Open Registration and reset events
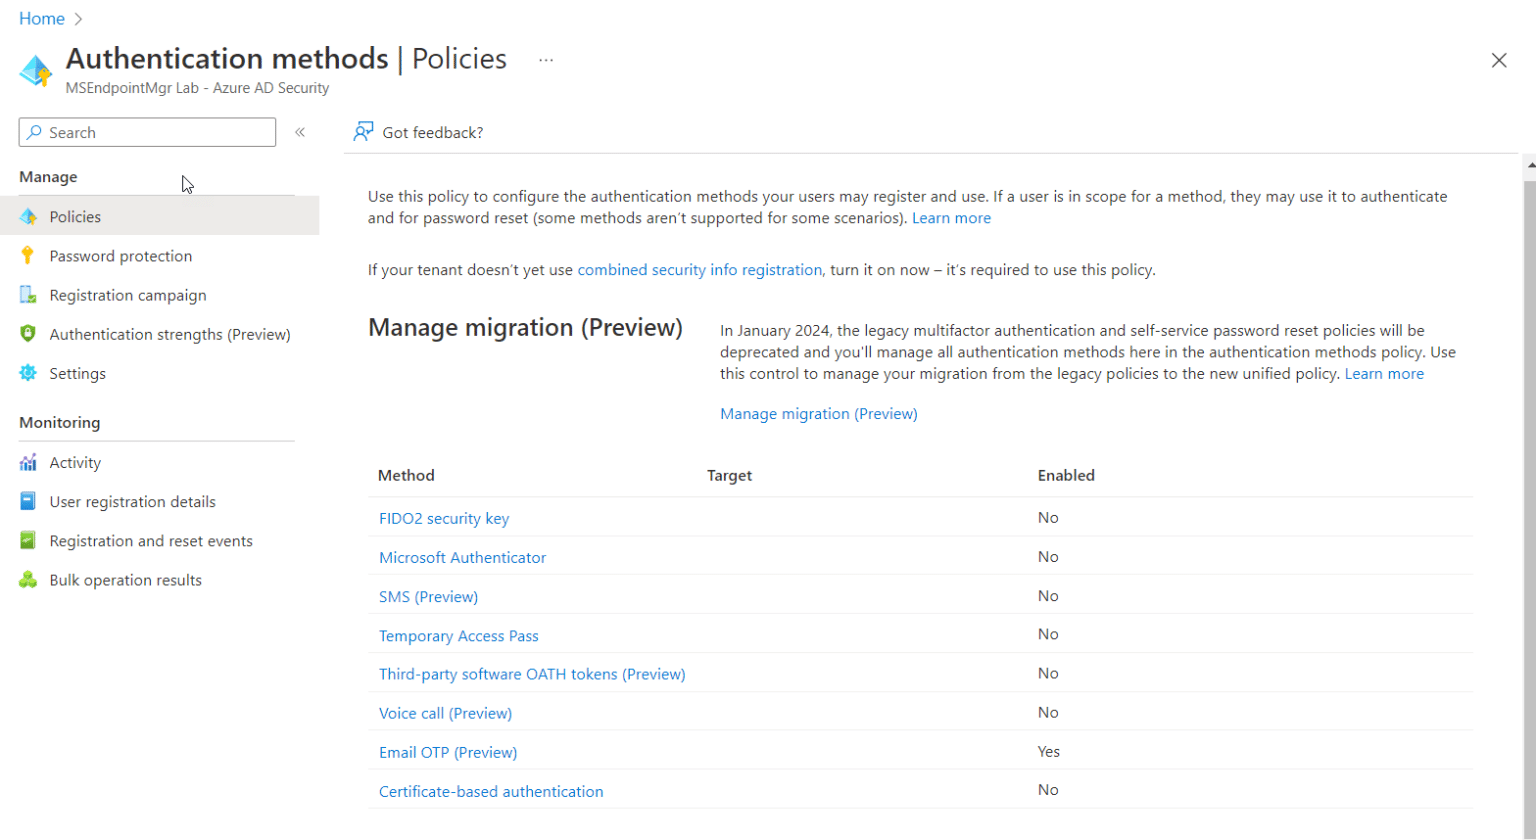1536x840 pixels. pos(152,540)
